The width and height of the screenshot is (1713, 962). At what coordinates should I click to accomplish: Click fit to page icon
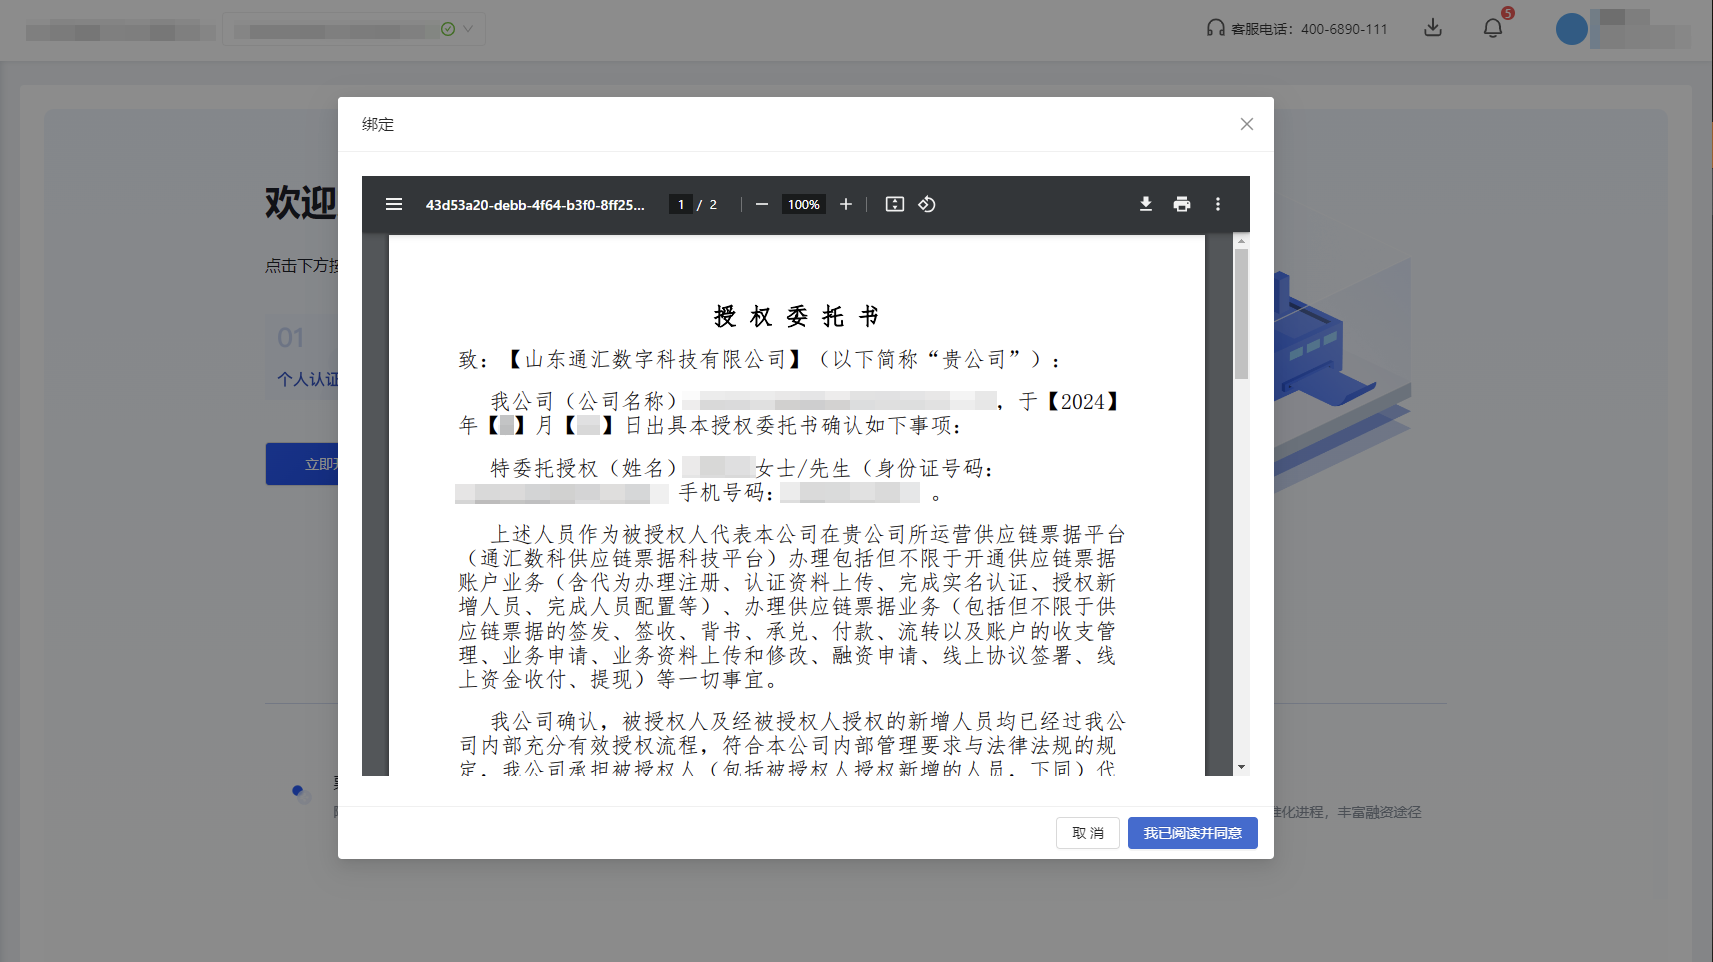point(895,204)
